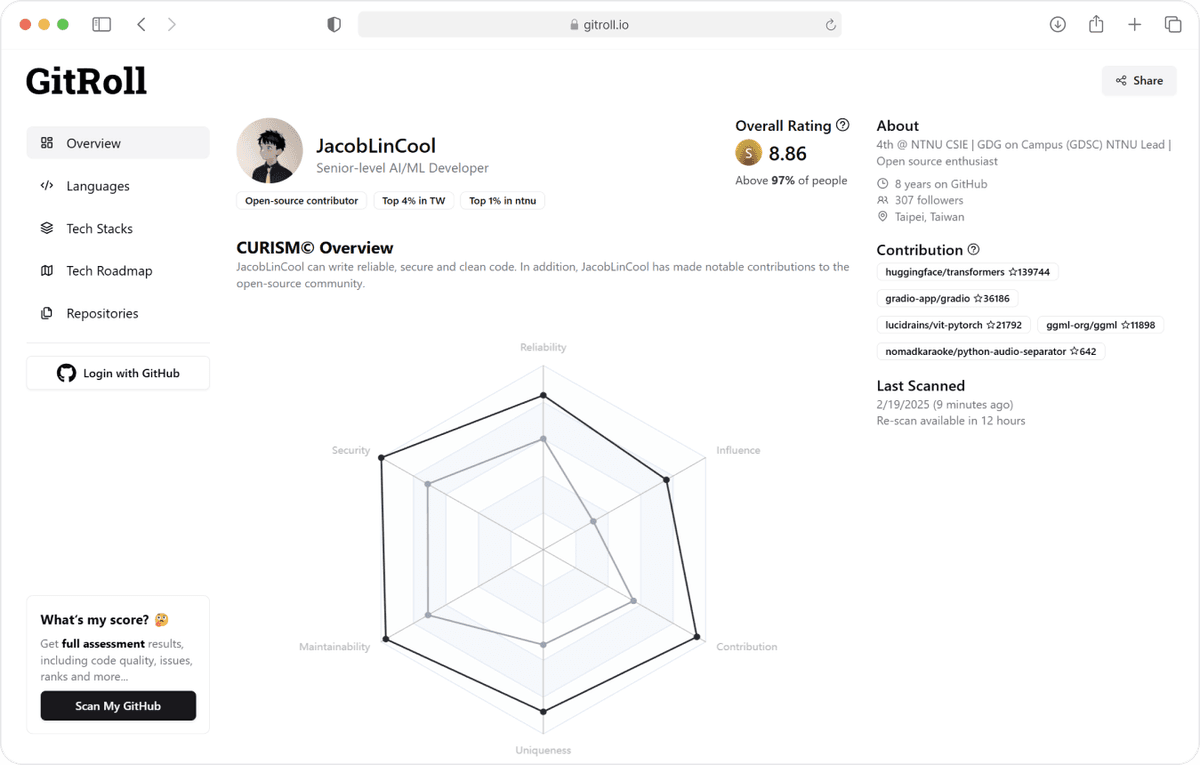Click the GitHub logo in login button
Screen dimensions: 1200x765
click(66, 372)
